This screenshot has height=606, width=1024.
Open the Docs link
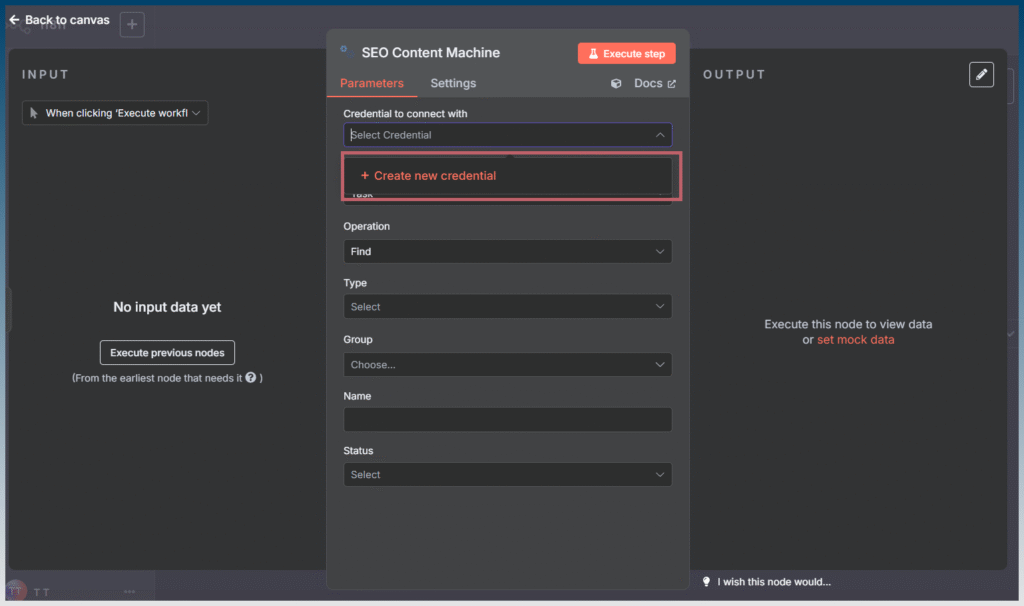click(654, 84)
